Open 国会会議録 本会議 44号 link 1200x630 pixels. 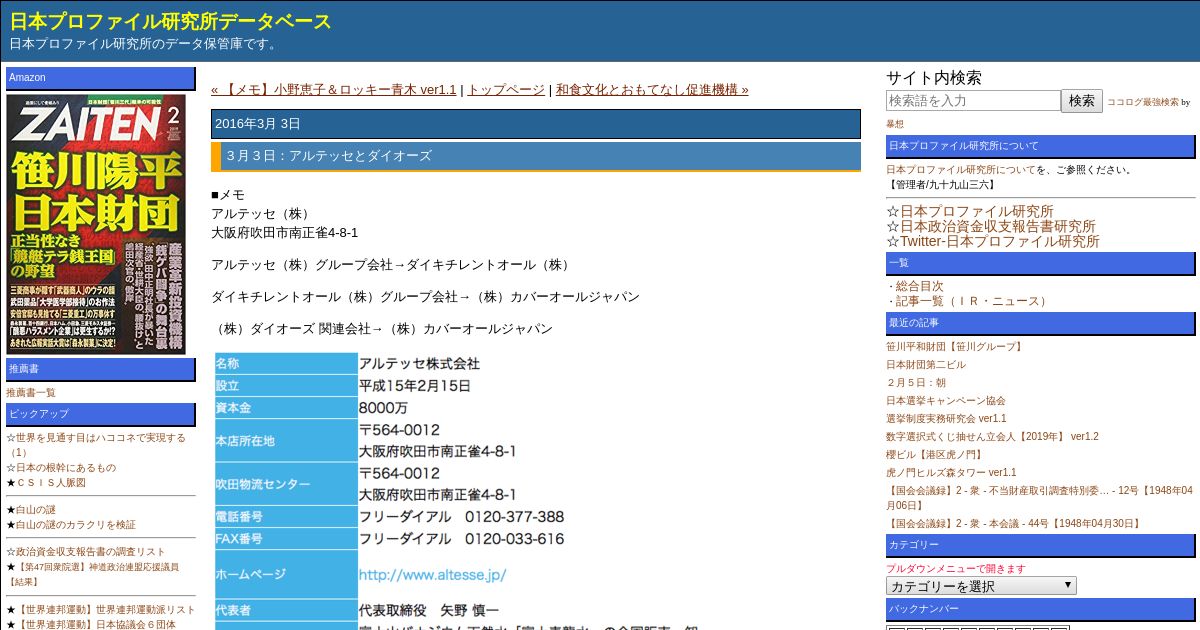coord(1014,524)
